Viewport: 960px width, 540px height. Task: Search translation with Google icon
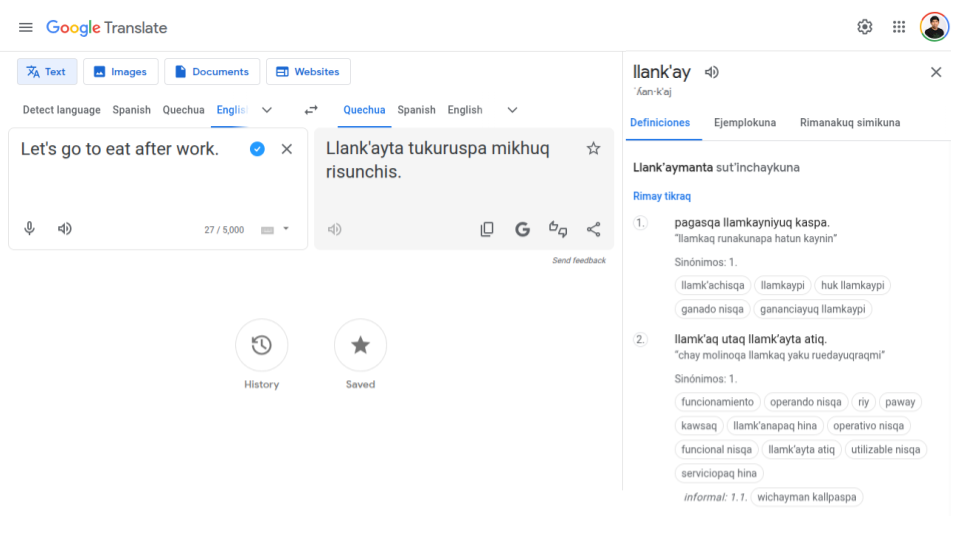tap(522, 229)
